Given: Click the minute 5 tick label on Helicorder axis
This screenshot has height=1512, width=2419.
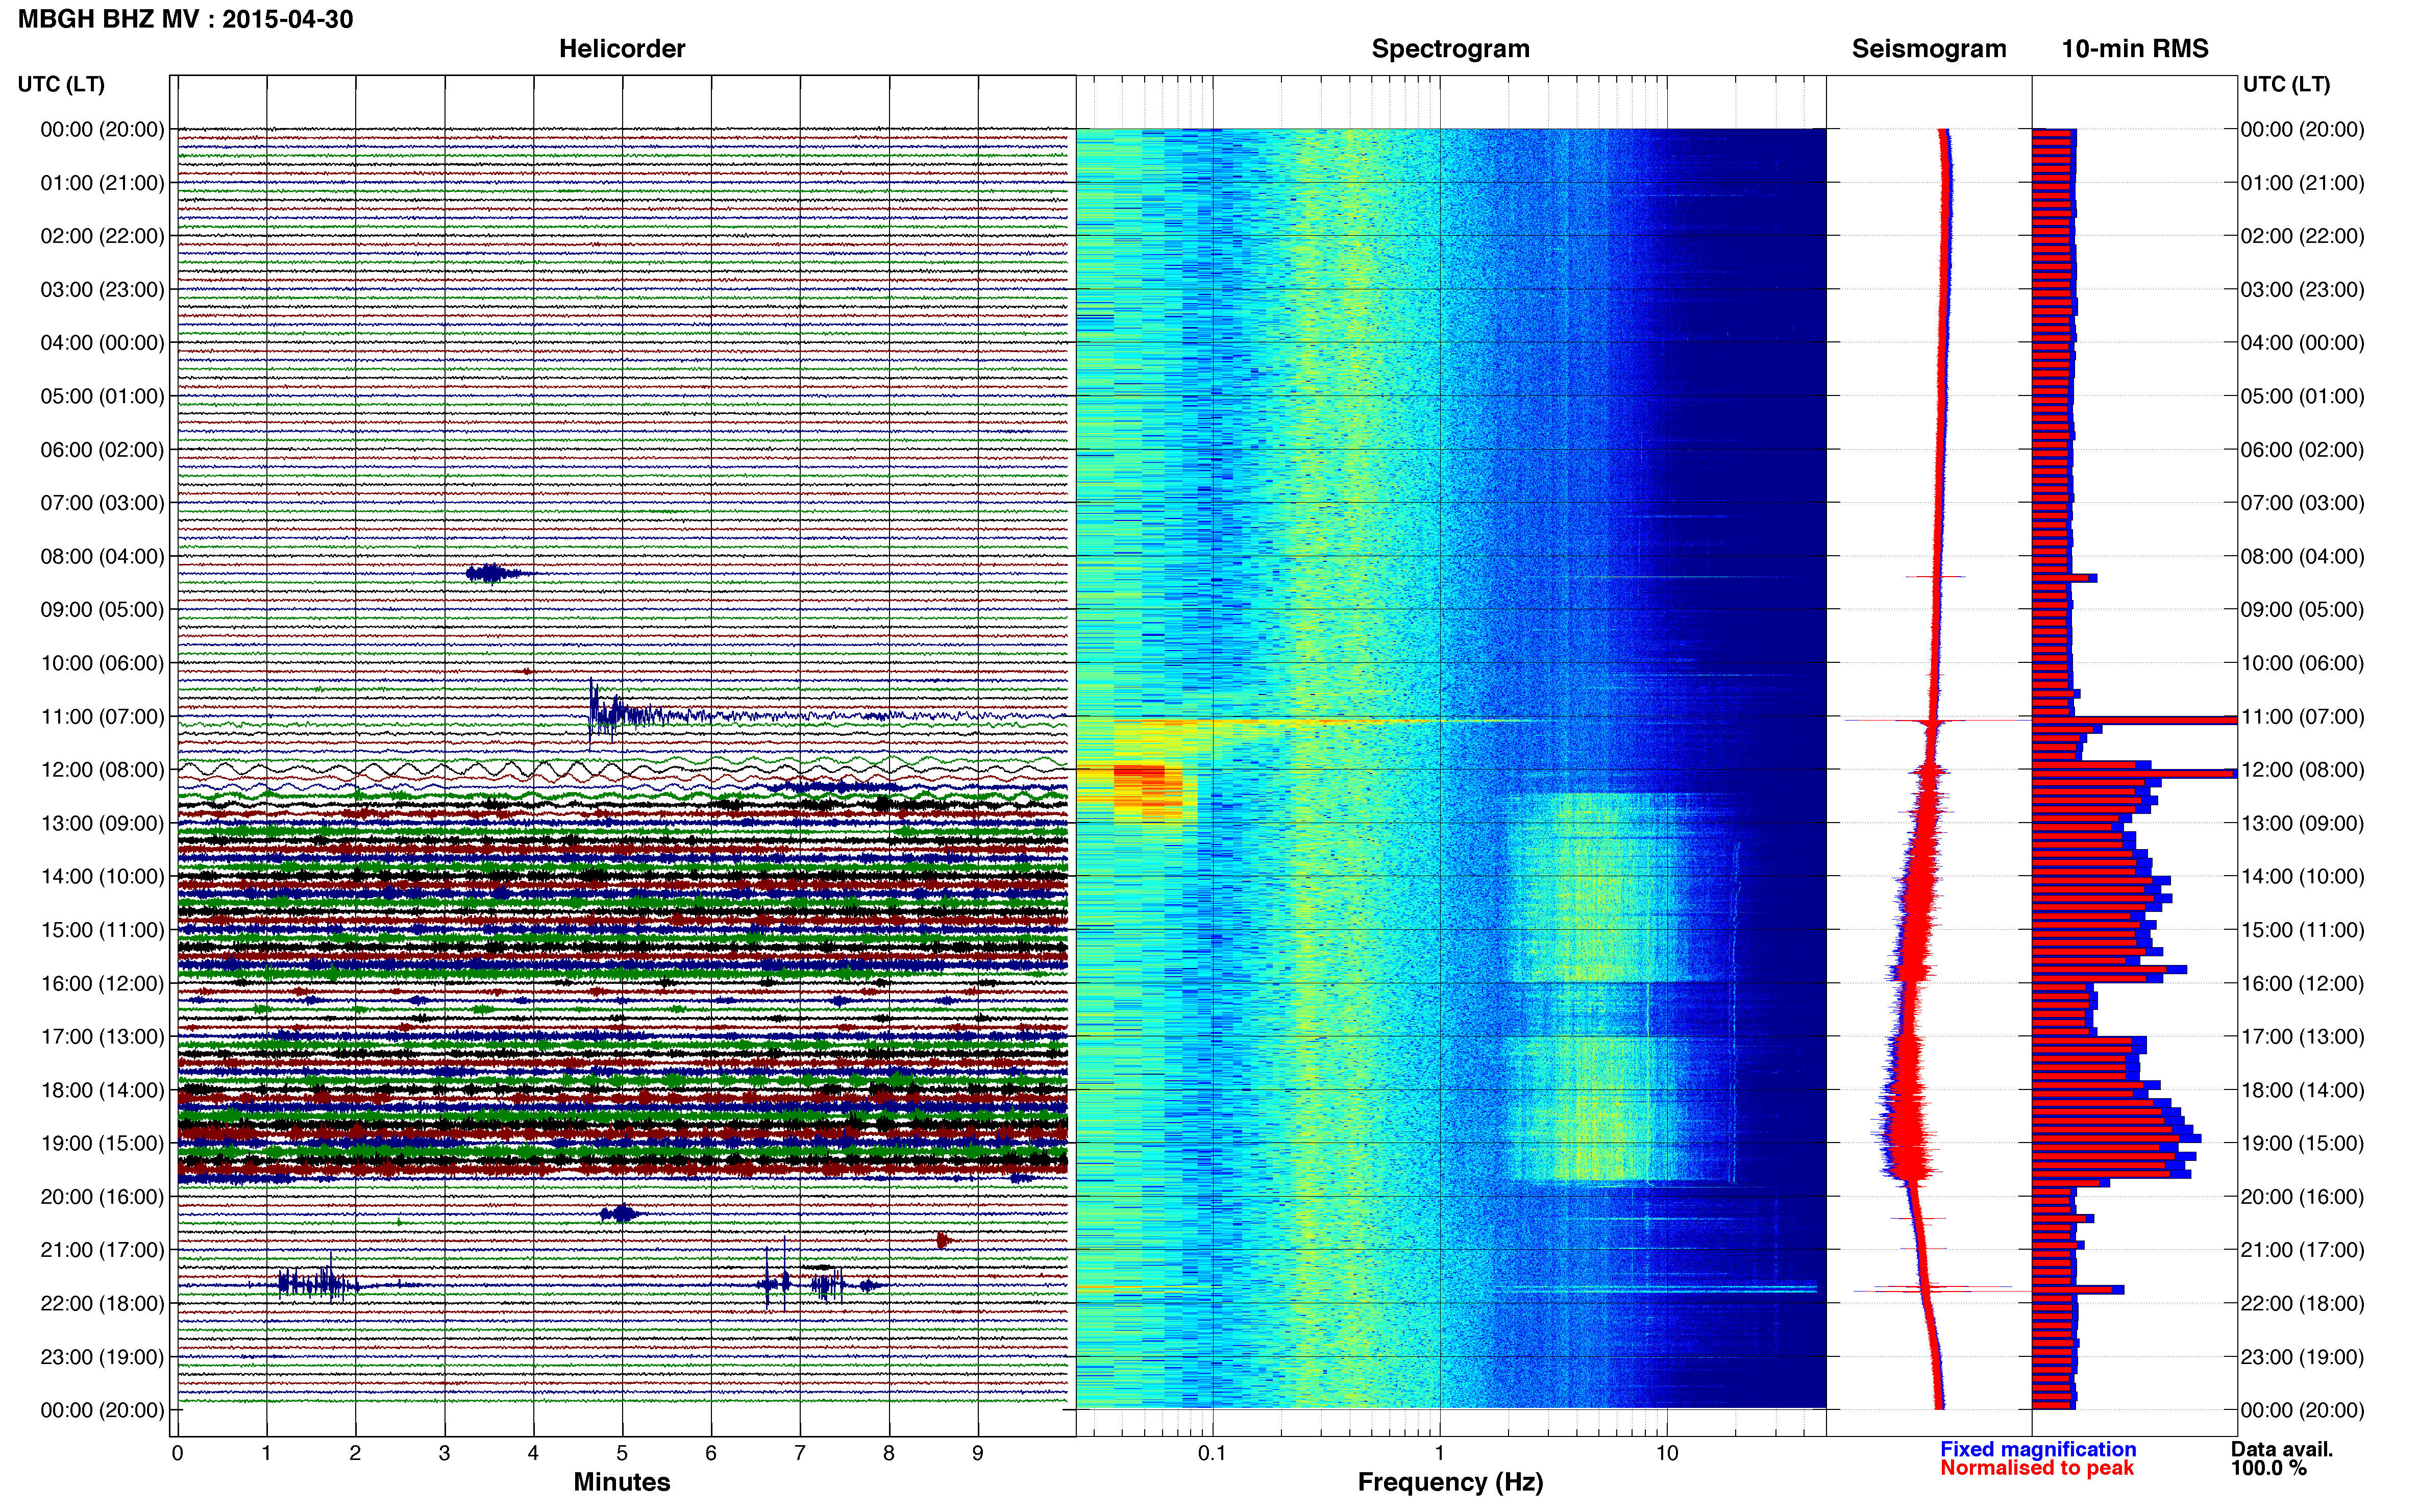Looking at the screenshot, I should click(x=622, y=1453).
